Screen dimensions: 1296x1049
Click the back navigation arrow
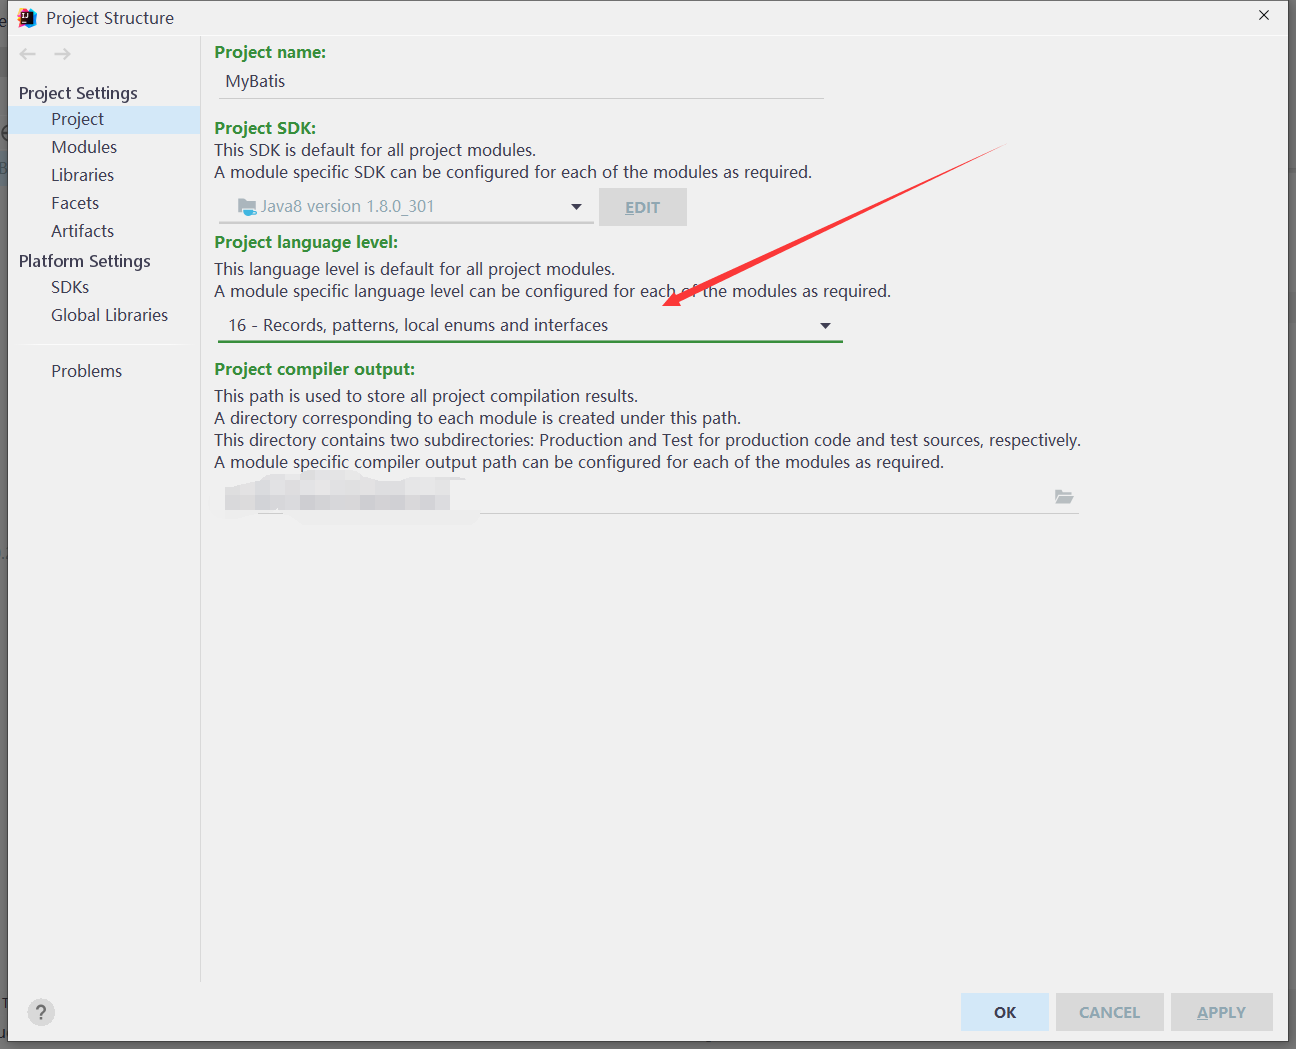pyautogui.click(x=28, y=54)
